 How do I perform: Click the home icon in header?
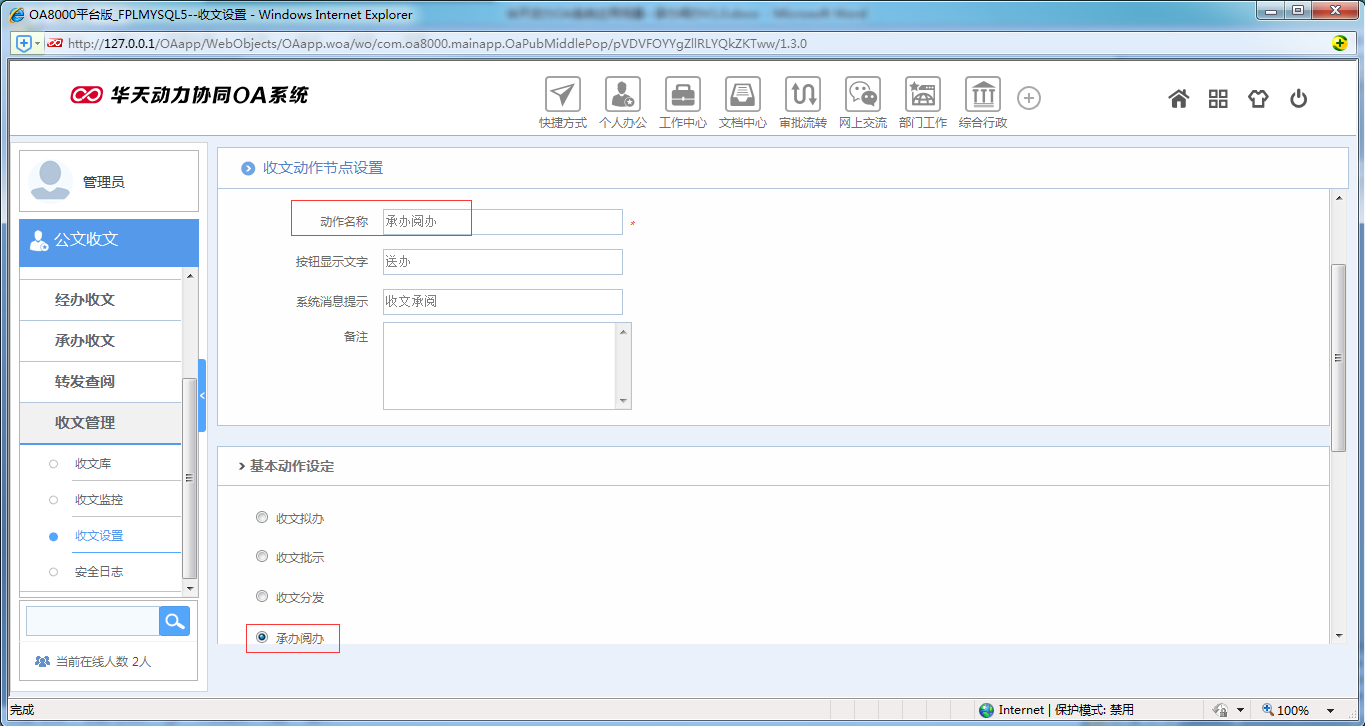click(1178, 98)
